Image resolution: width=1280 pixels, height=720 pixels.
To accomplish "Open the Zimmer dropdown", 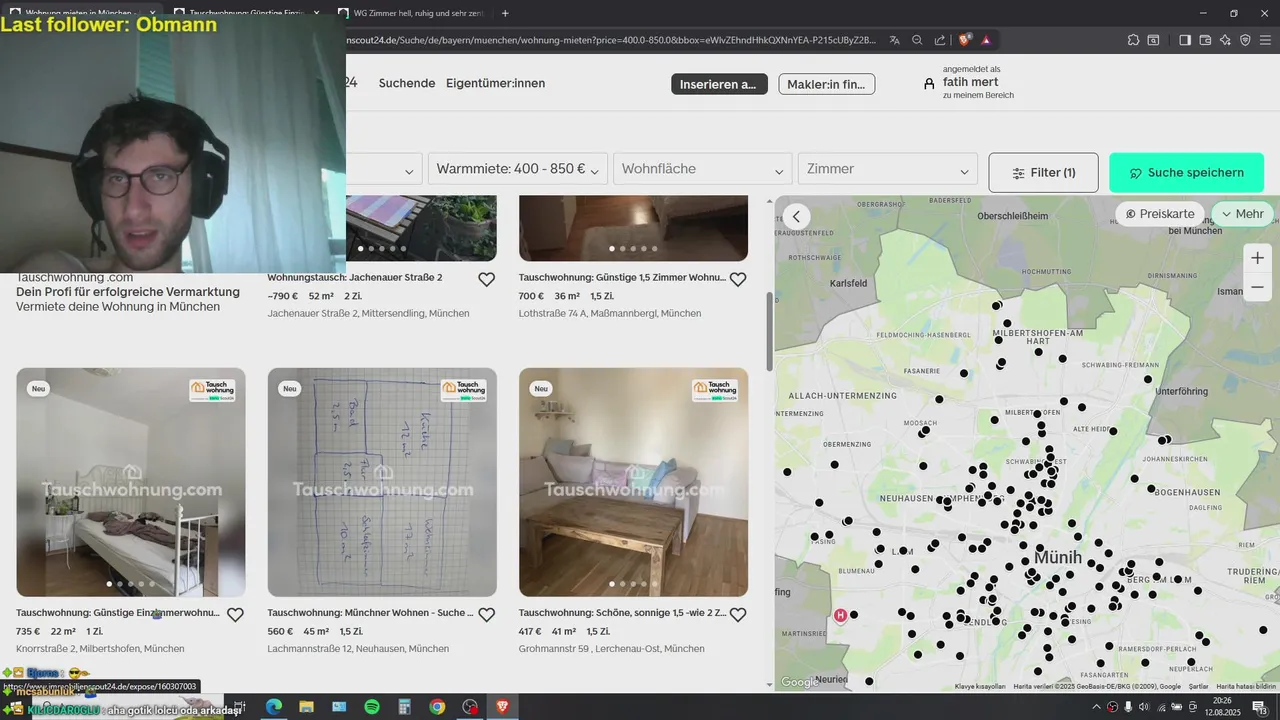I will (x=888, y=169).
